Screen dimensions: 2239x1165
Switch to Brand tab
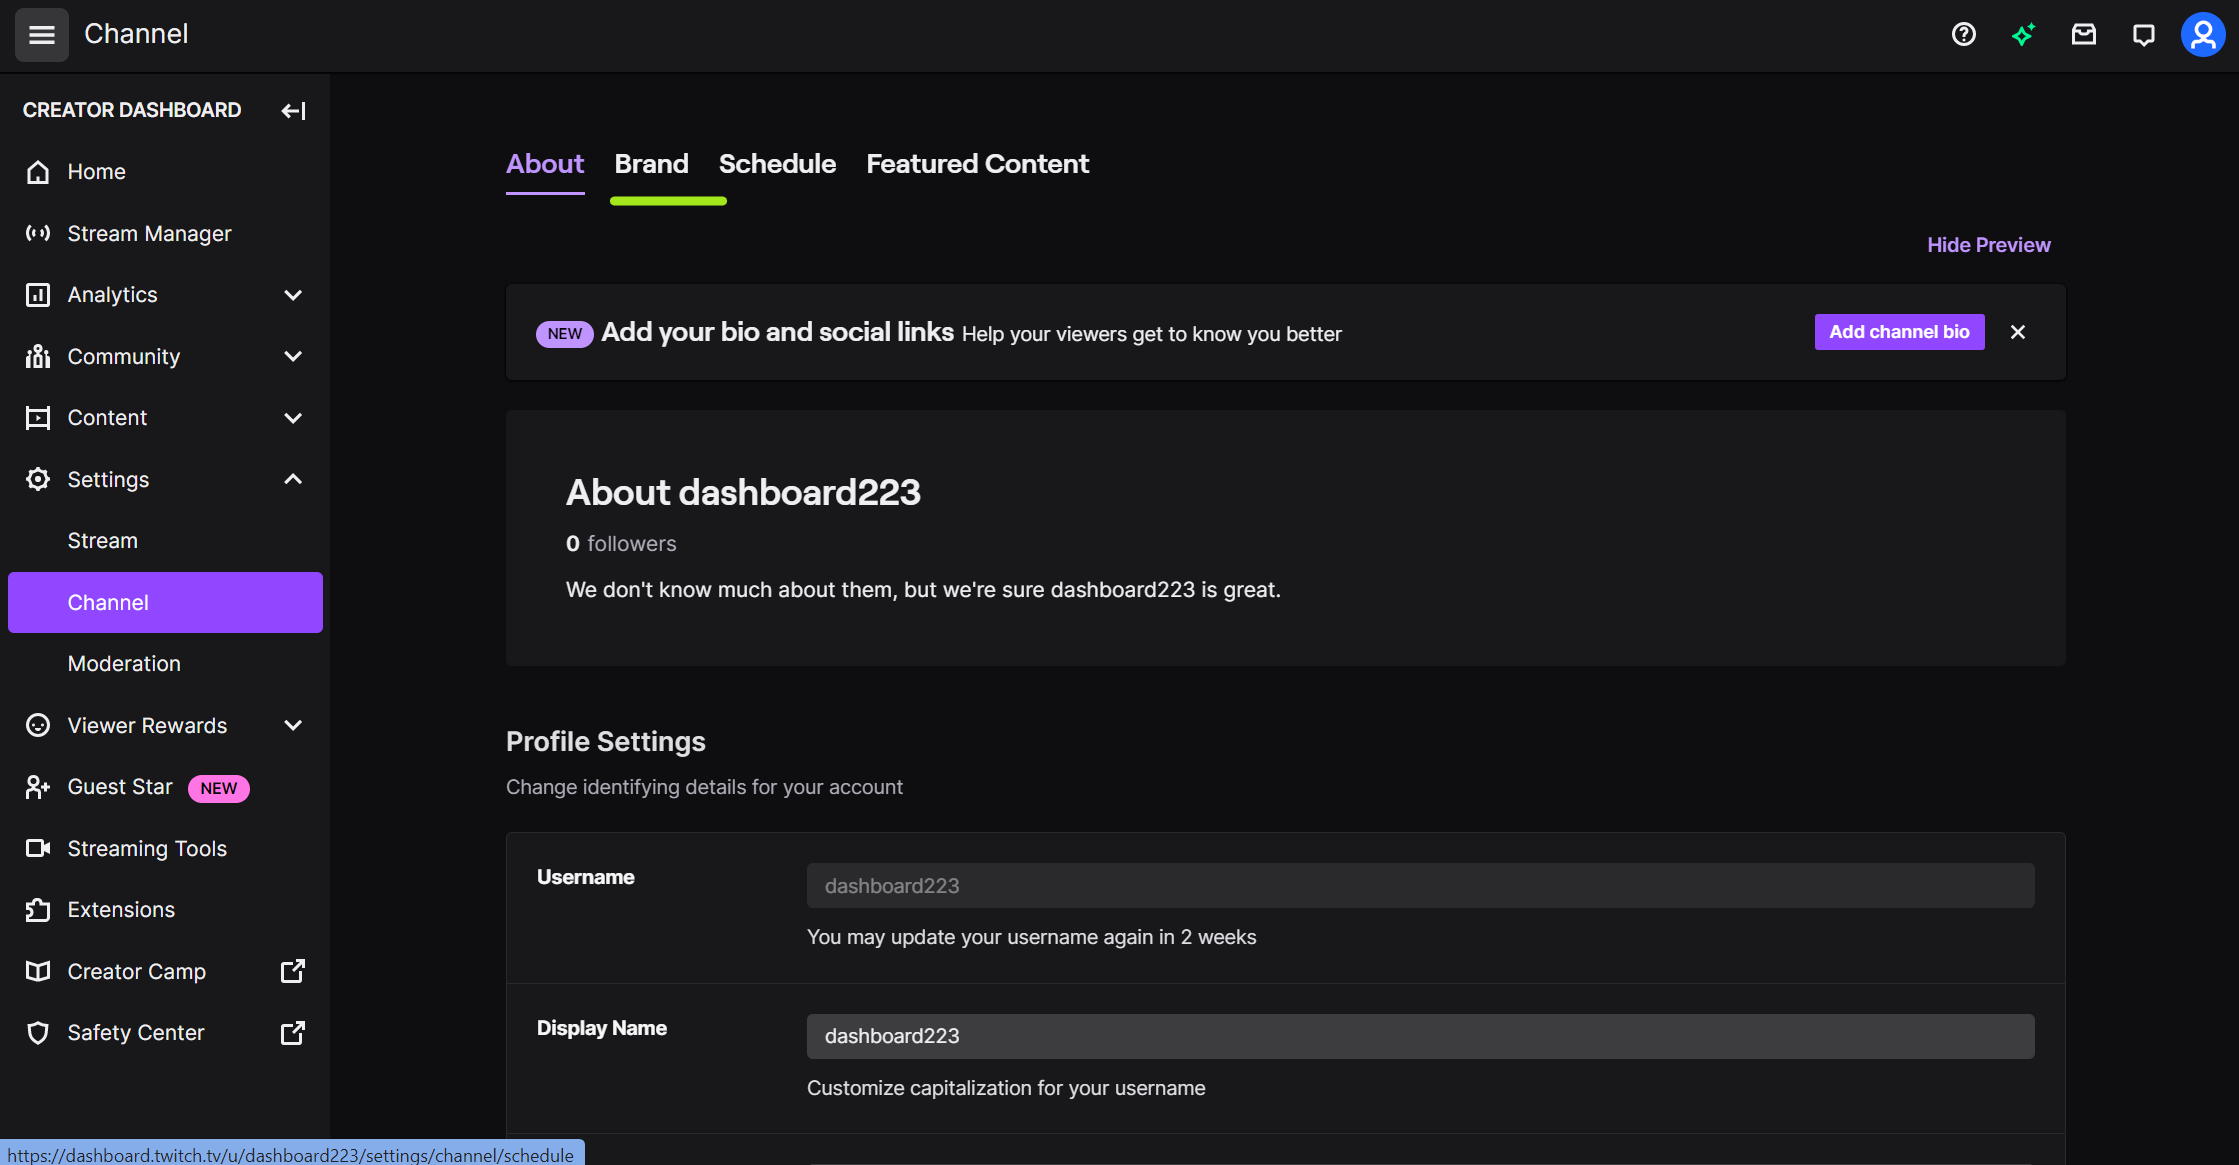(652, 164)
